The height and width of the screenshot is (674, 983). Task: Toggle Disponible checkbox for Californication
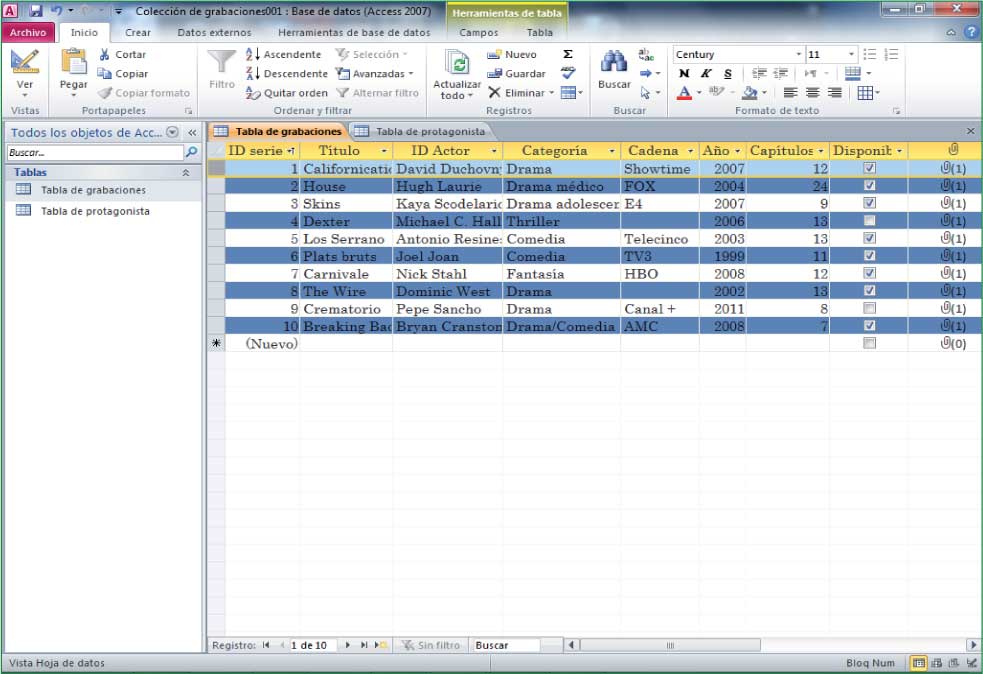coord(869,168)
